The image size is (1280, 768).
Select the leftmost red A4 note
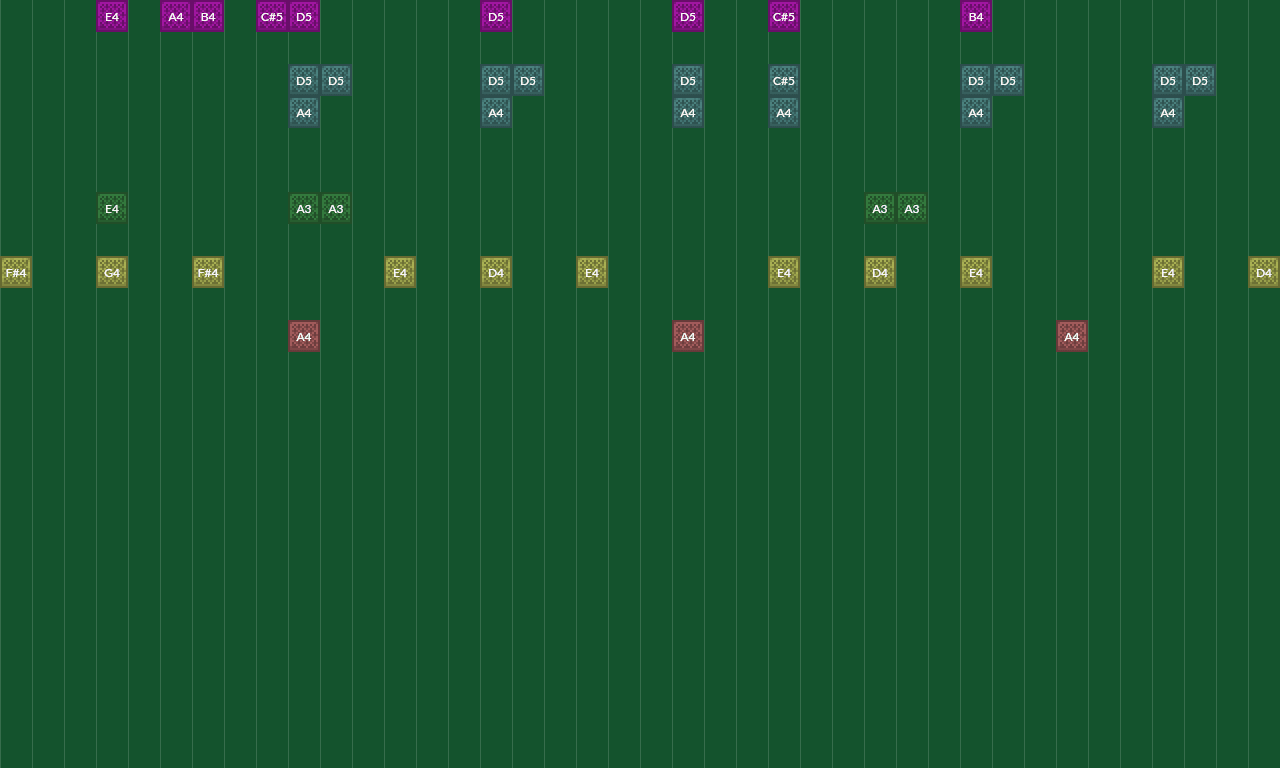(304, 336)
